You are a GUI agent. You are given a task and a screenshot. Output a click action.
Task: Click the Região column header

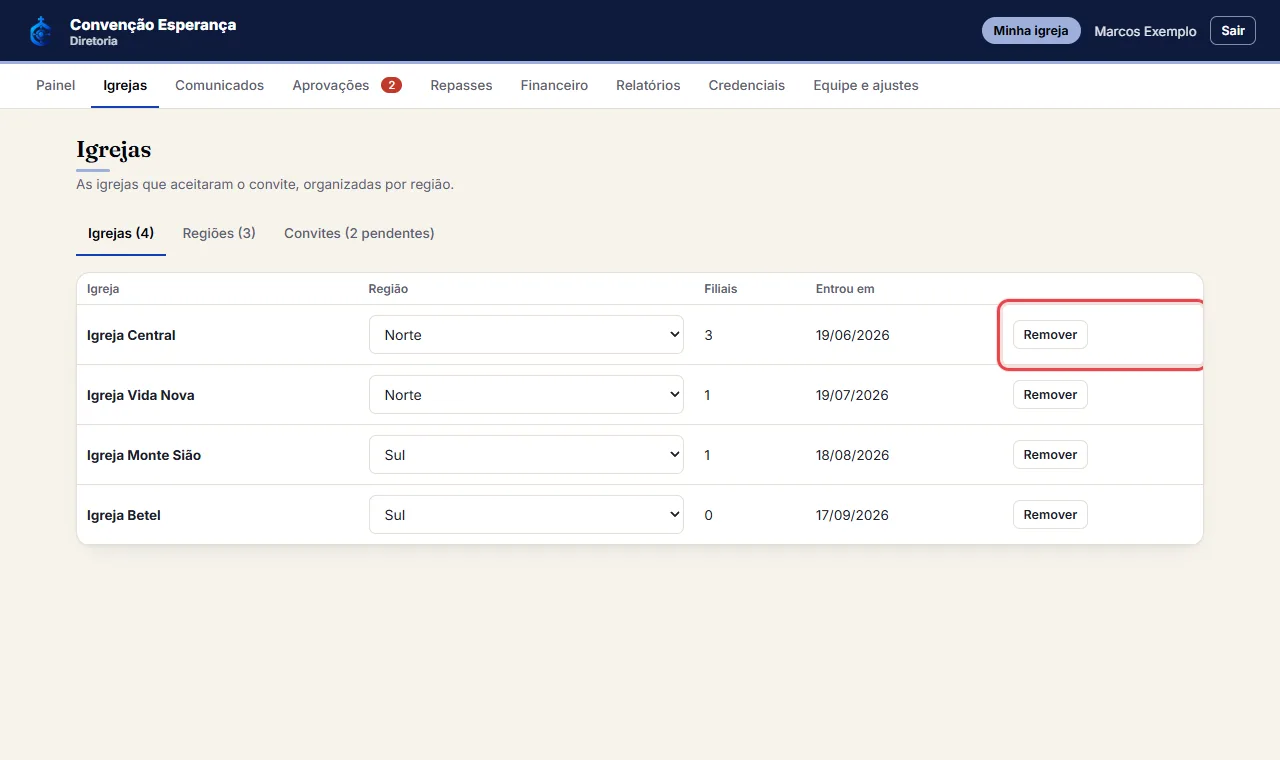pyautogui.click(x=388, y=289)
